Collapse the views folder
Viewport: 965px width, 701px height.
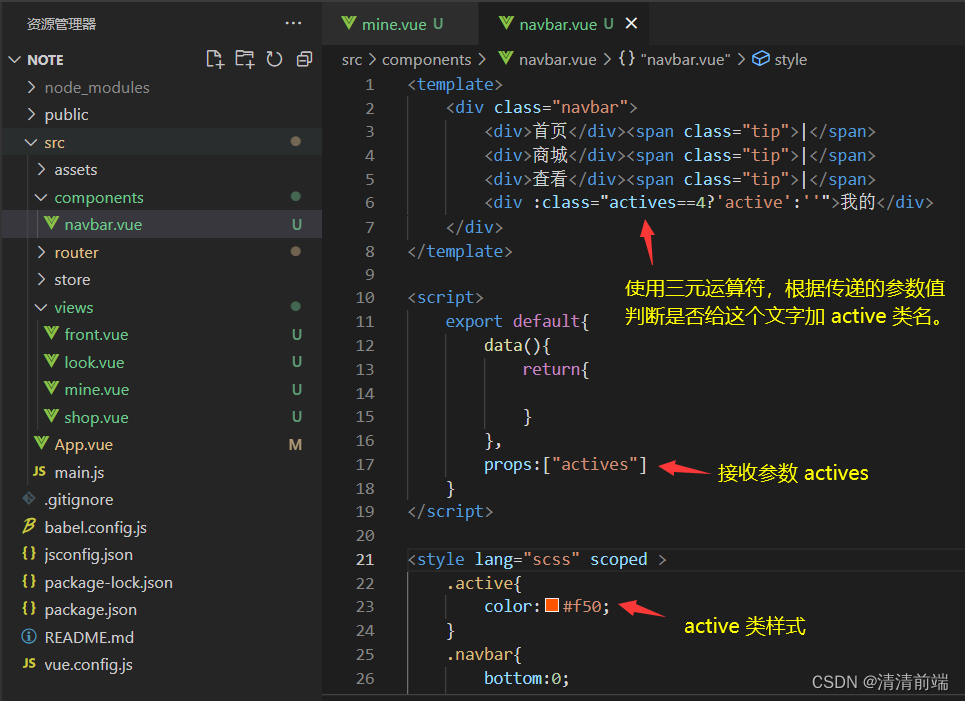point(161,307)
